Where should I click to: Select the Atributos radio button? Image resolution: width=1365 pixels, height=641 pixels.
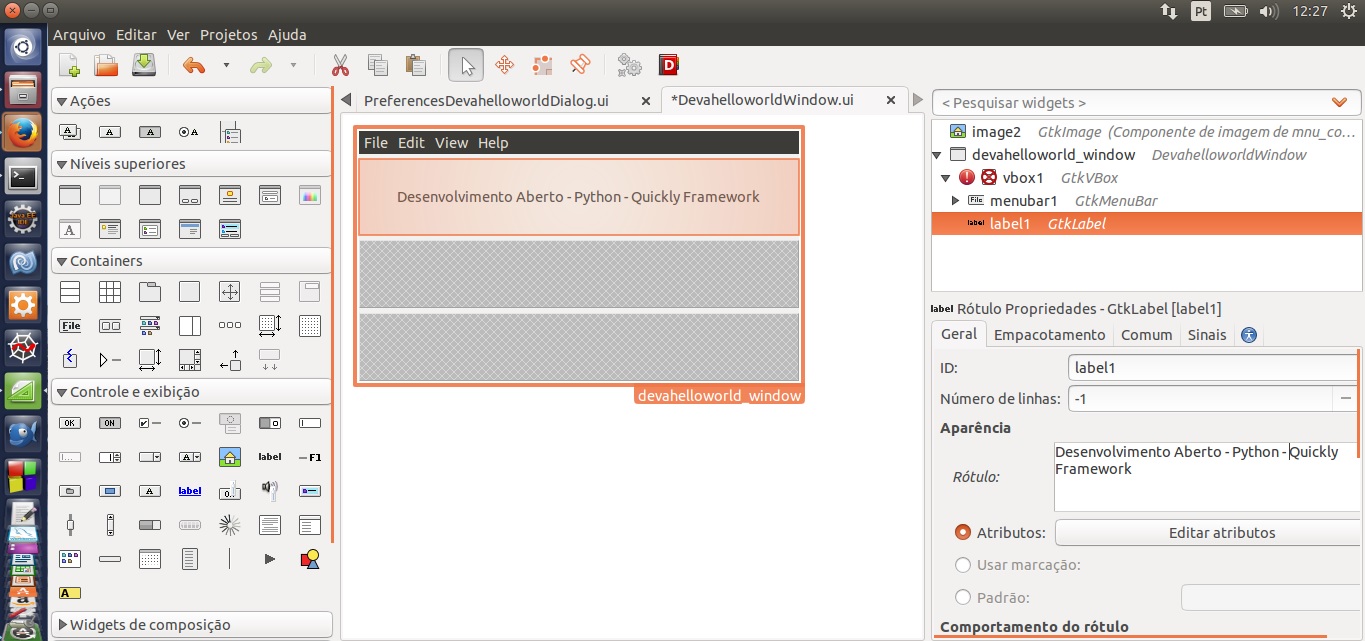(x=963, y=533)
